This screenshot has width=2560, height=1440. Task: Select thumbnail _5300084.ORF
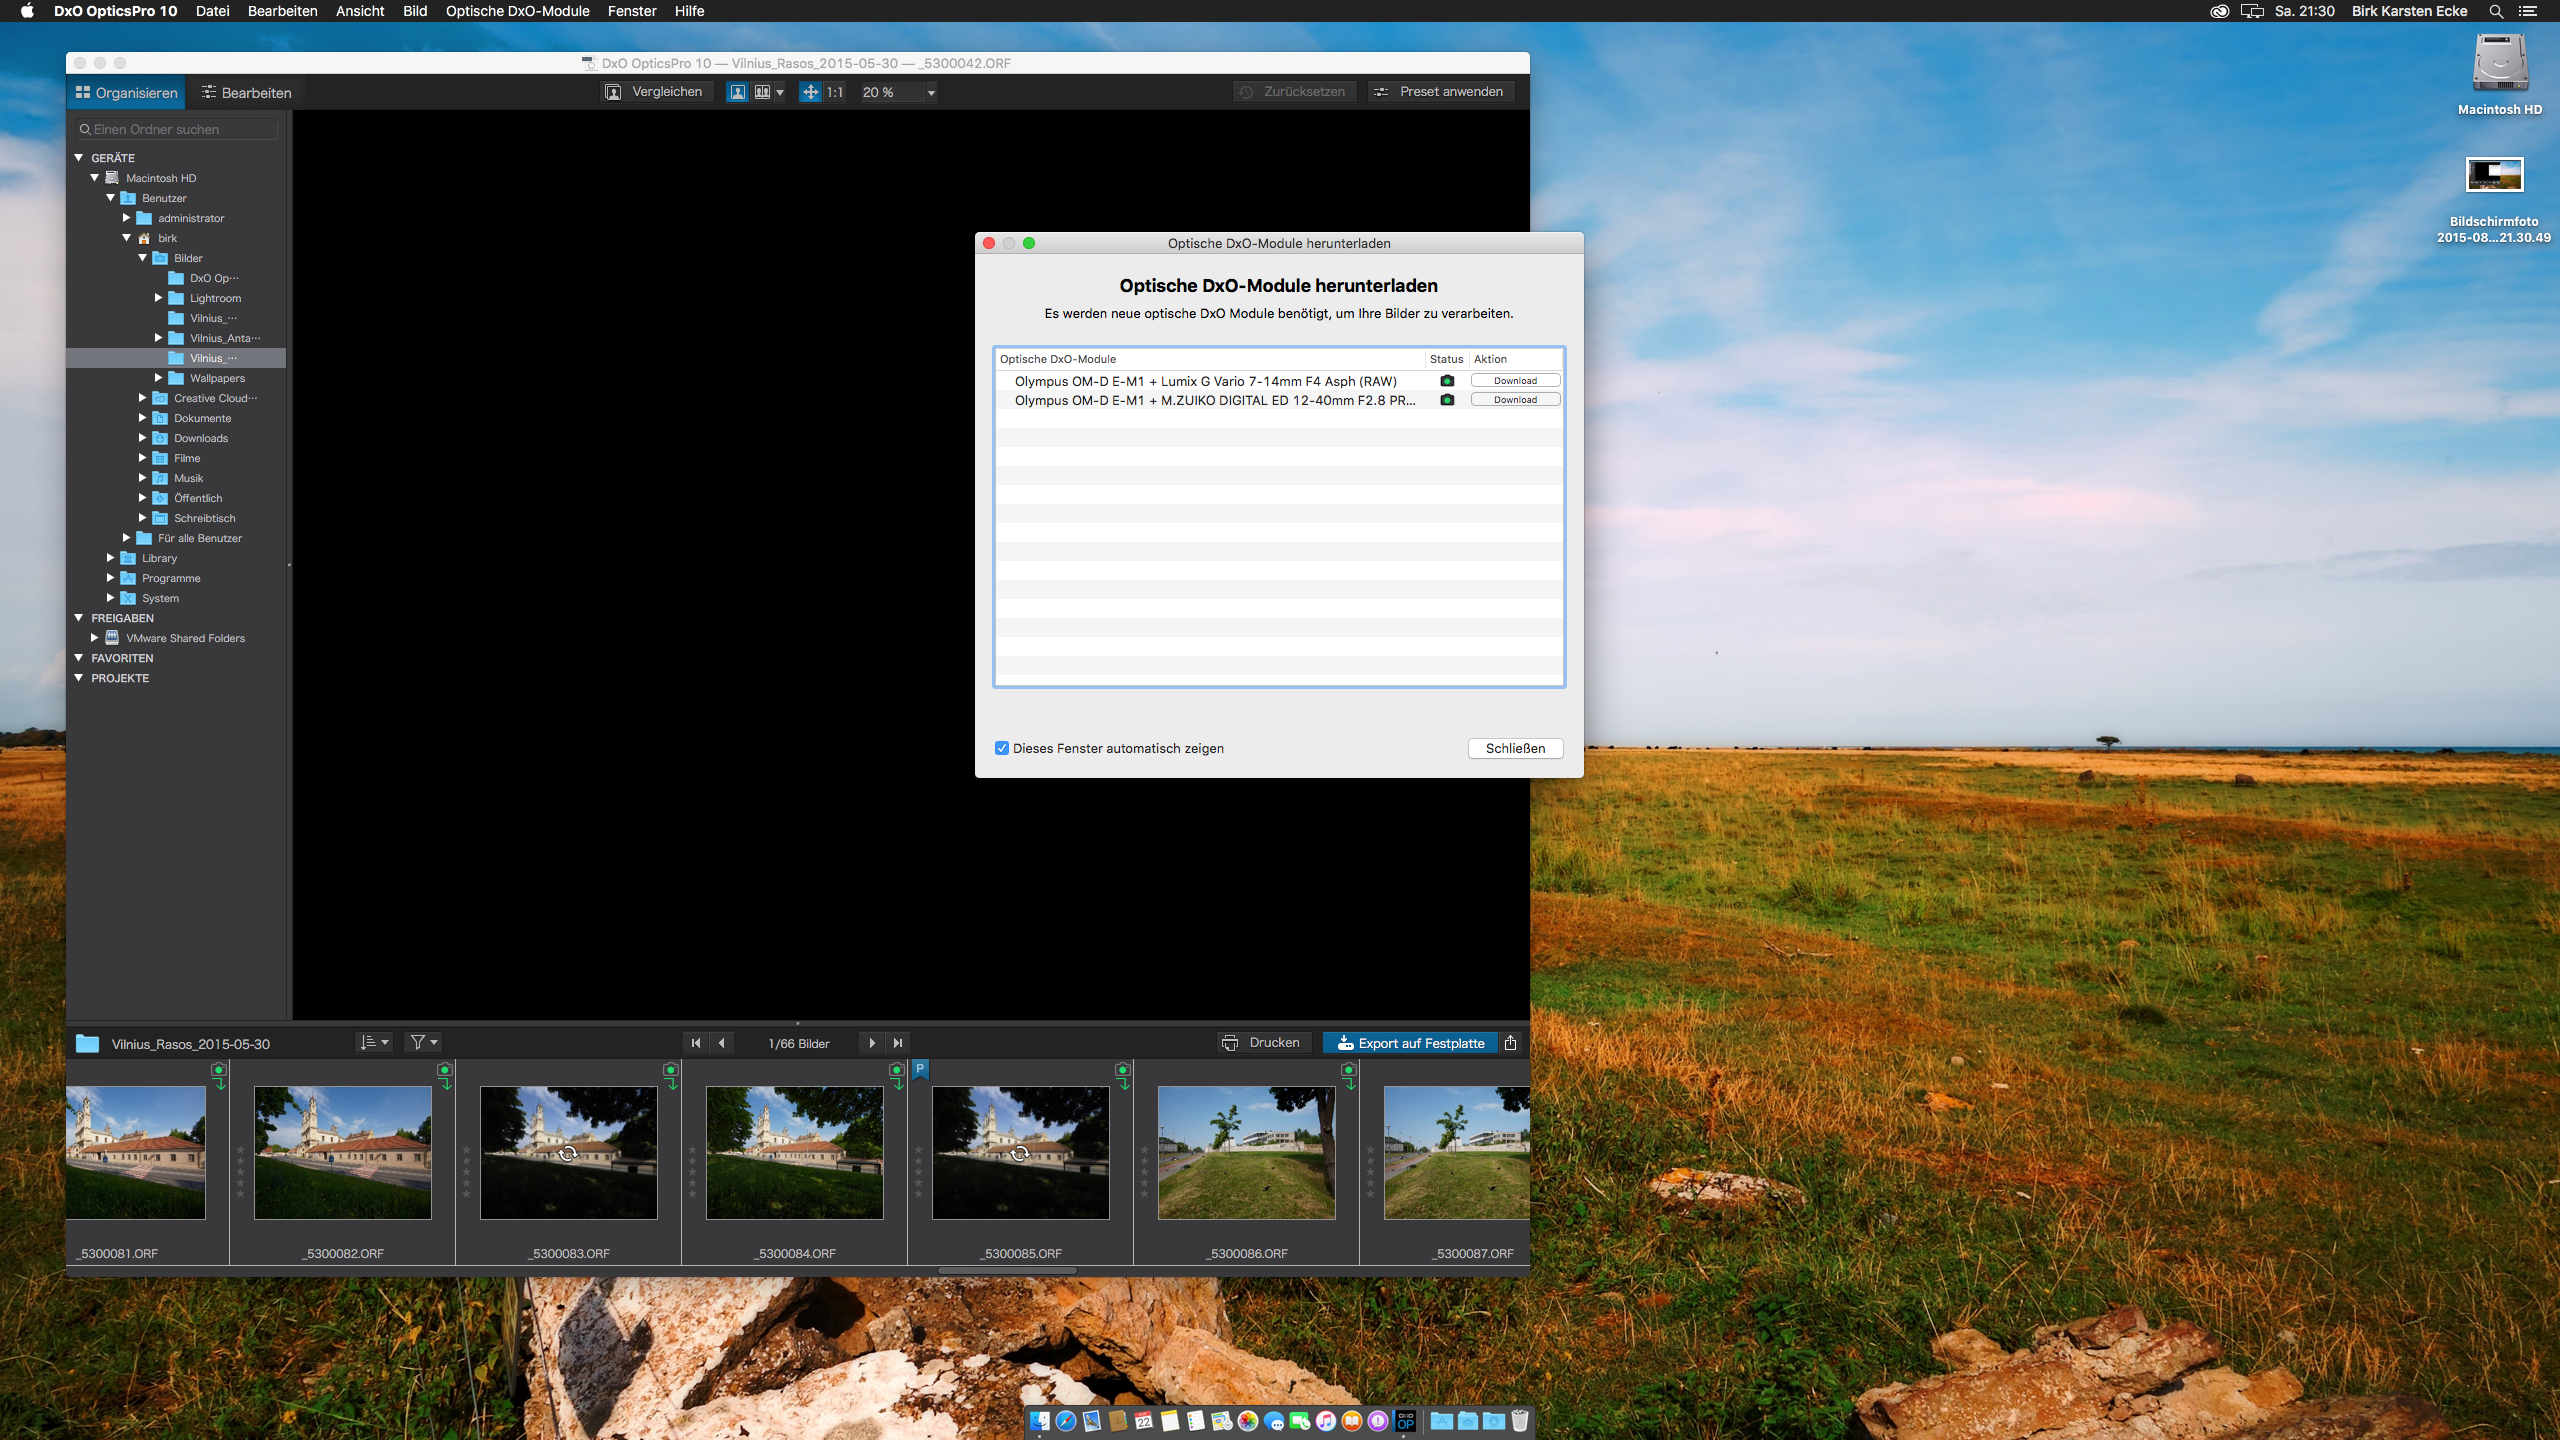coord(795,1152)
